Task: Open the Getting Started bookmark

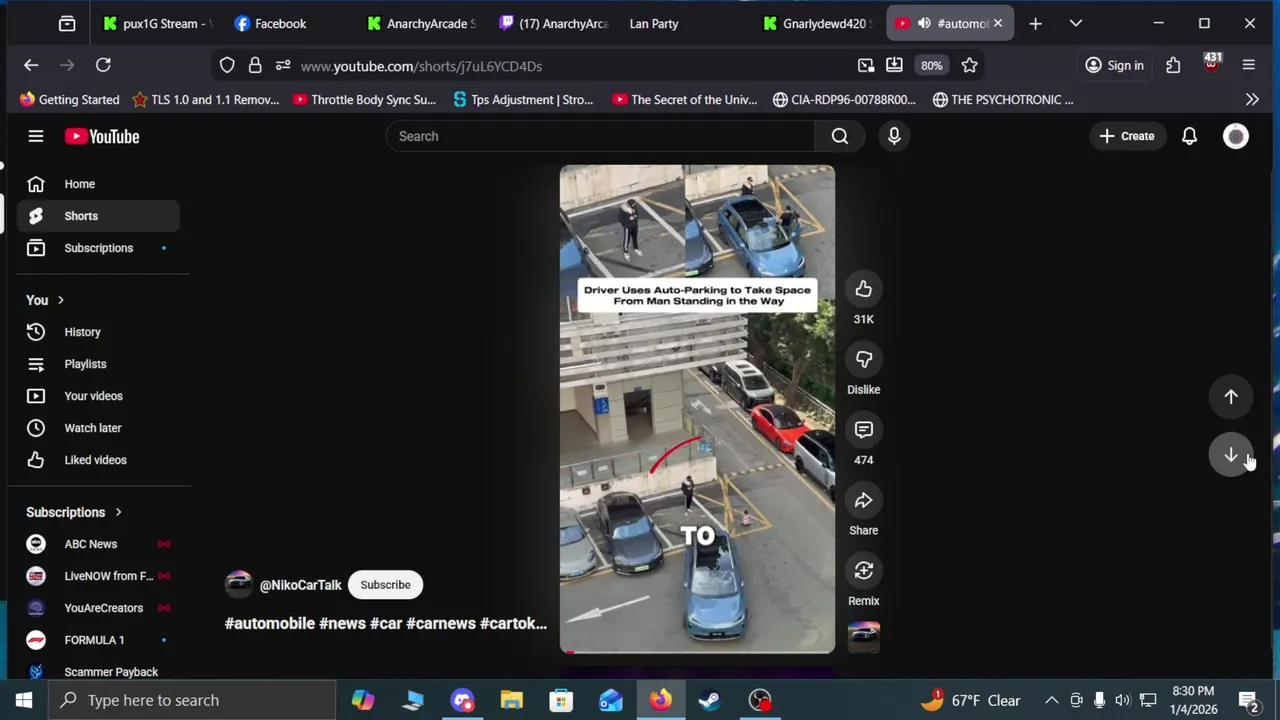Action: pyautogui.click(x=69, y=99)
